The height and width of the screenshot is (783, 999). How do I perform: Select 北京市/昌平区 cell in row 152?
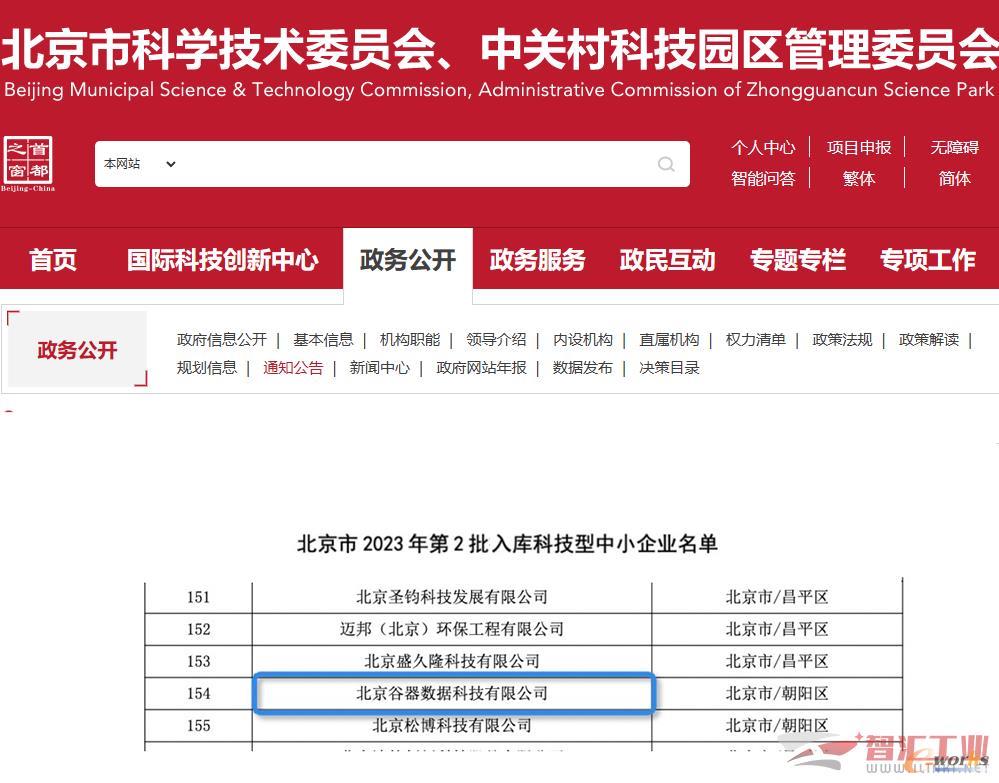(777, 629)
